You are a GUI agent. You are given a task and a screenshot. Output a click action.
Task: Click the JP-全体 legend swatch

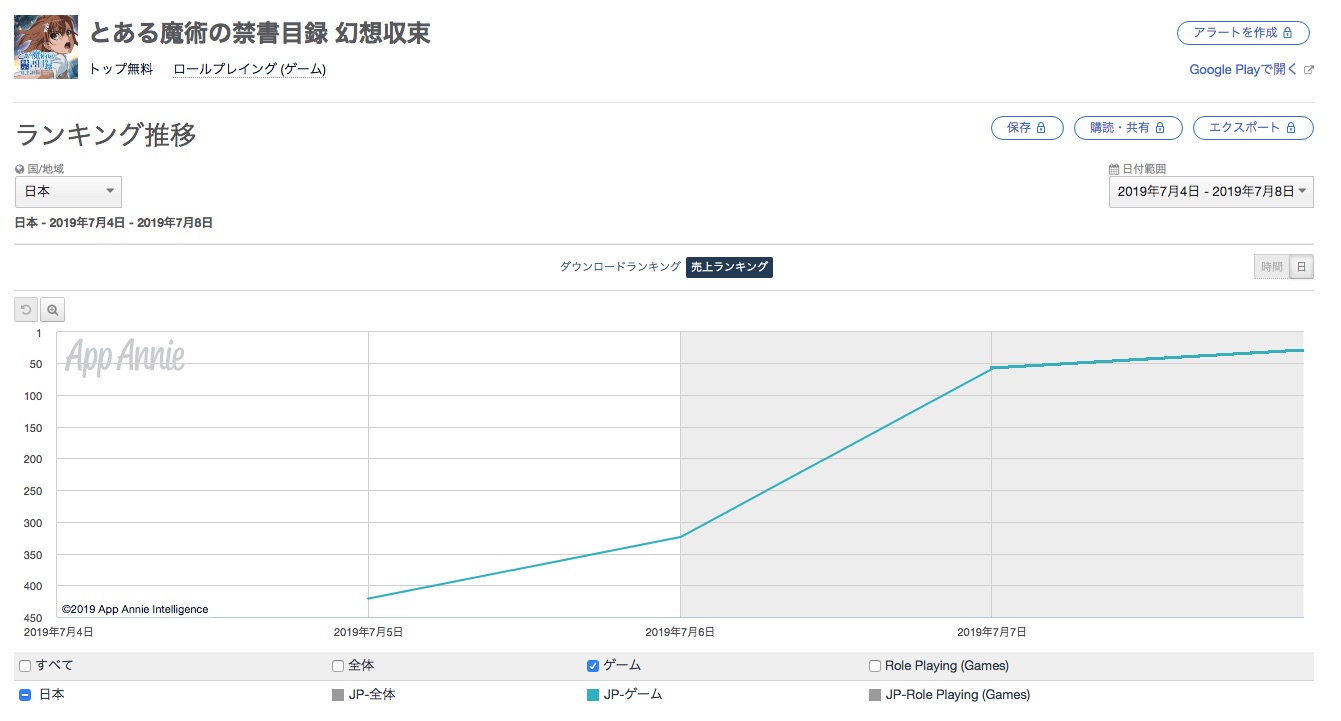click(338, 694)
